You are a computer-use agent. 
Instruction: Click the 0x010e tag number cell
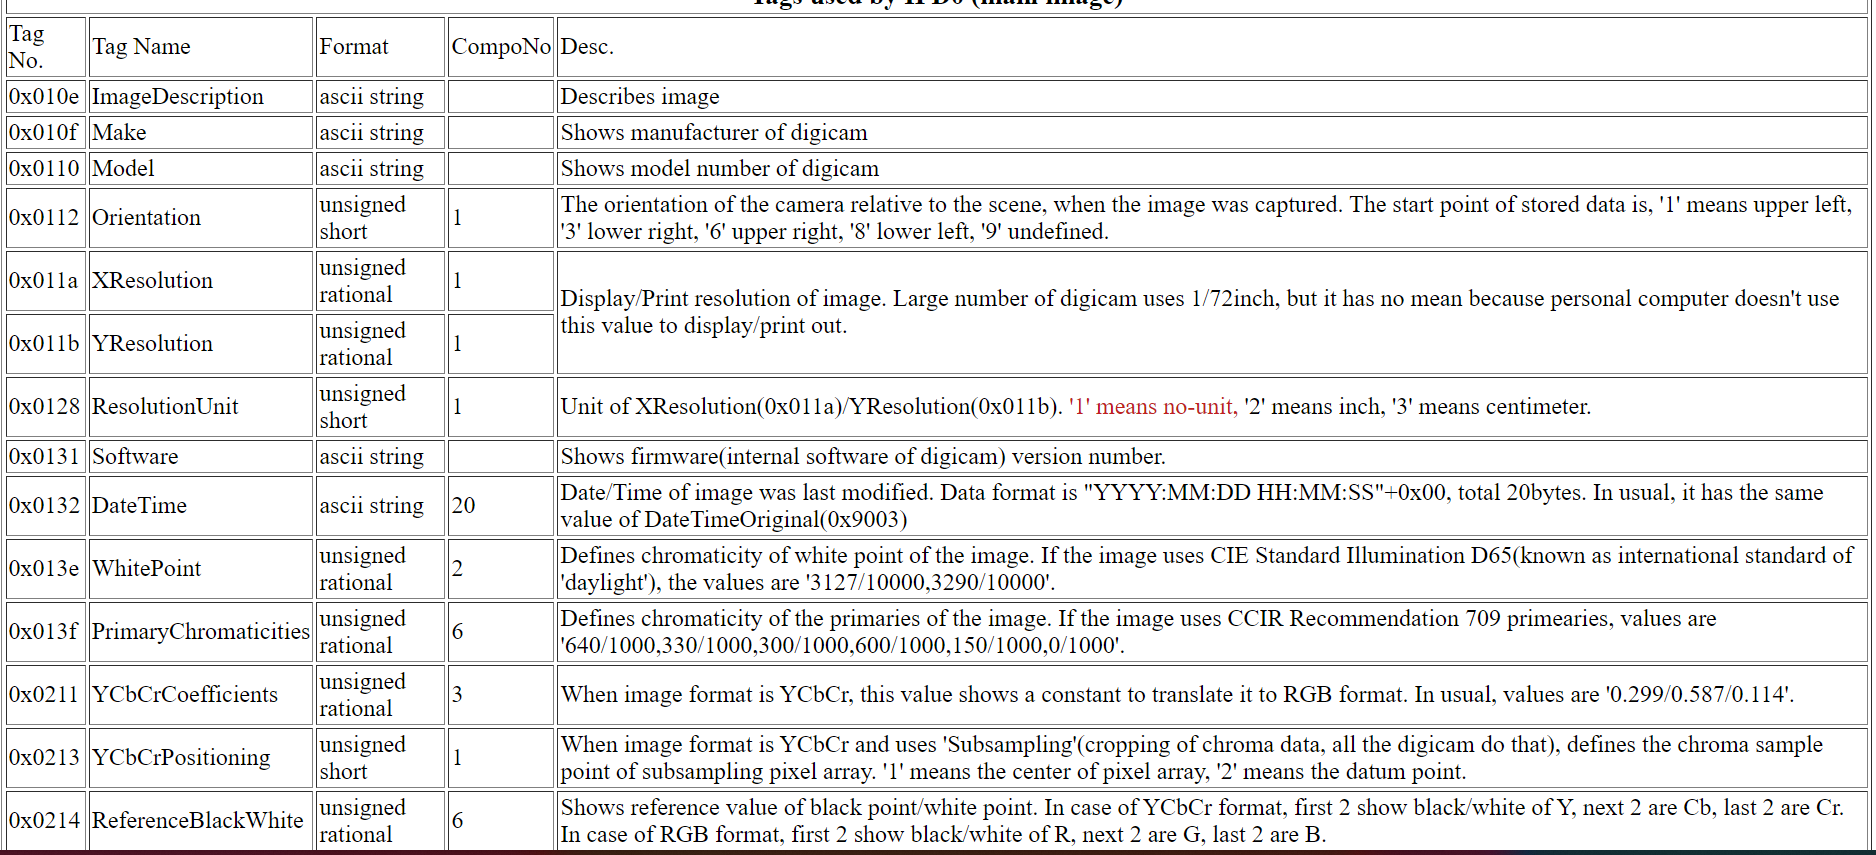[46, 97]
